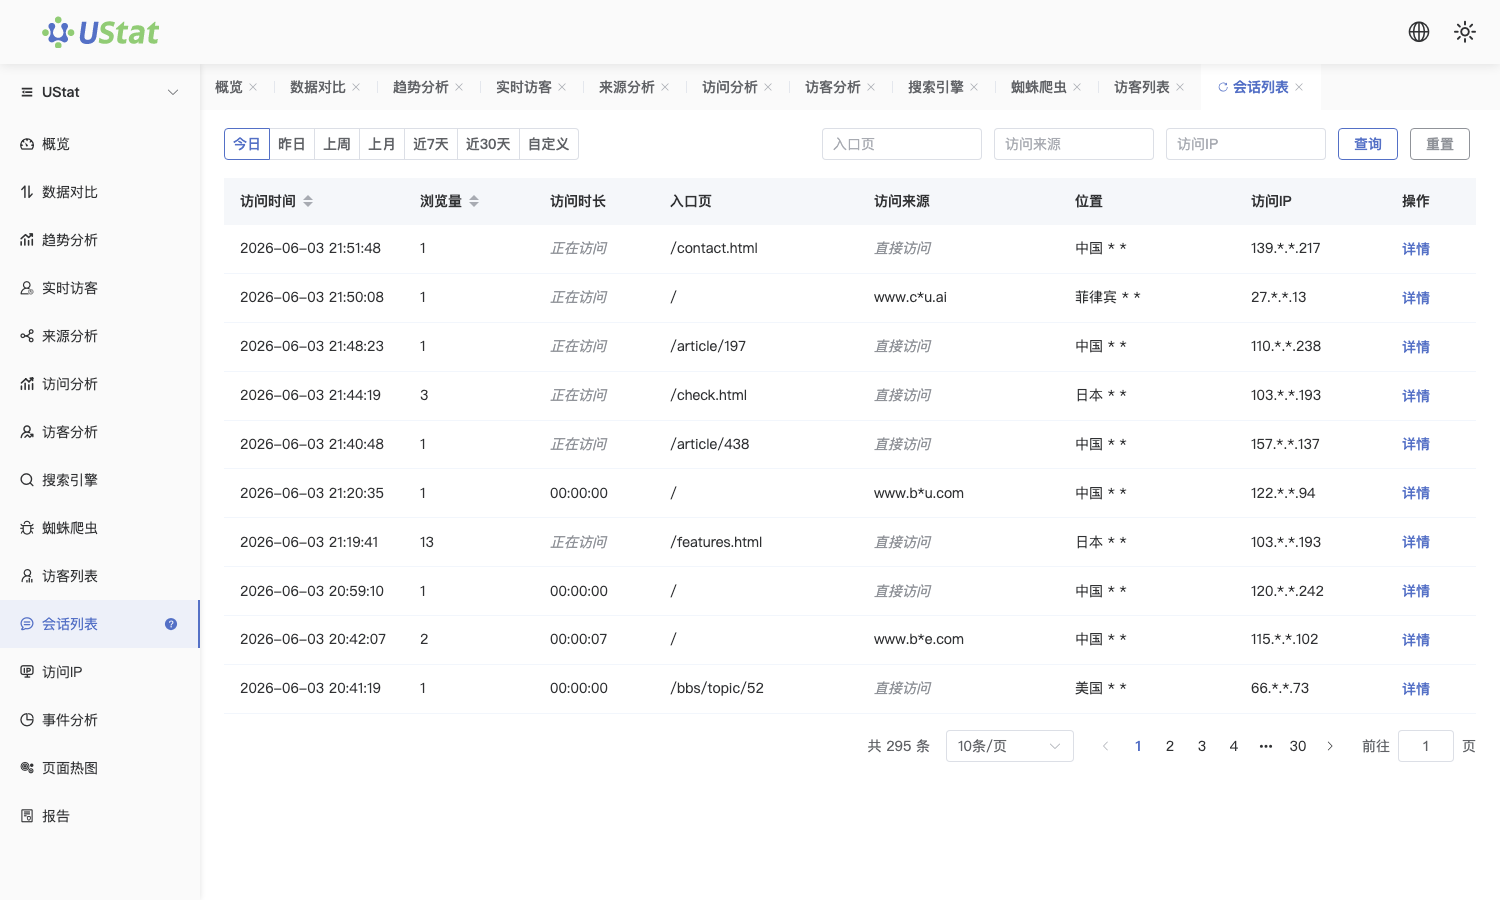Close the 数据对比 tab
This screenshot has width=1500, height=900.
pyautogui.click(x=356, y=87)
